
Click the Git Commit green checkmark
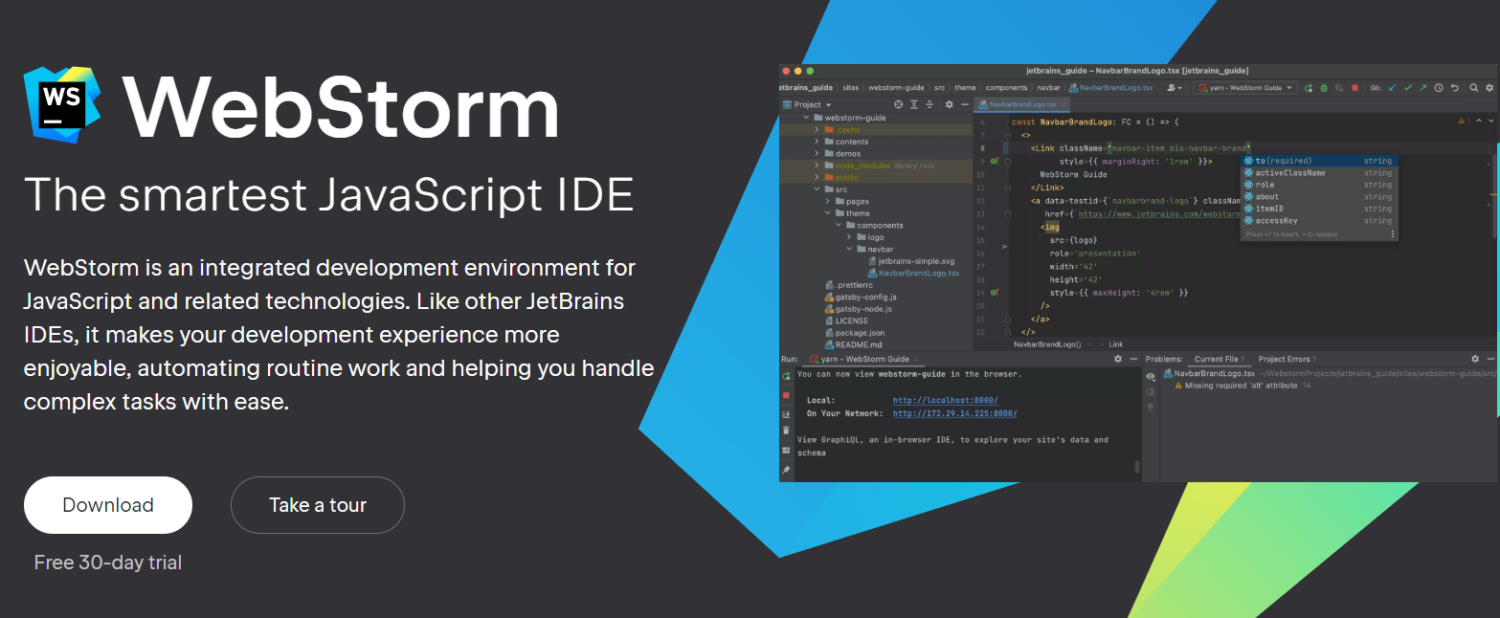click(1407, 88)
